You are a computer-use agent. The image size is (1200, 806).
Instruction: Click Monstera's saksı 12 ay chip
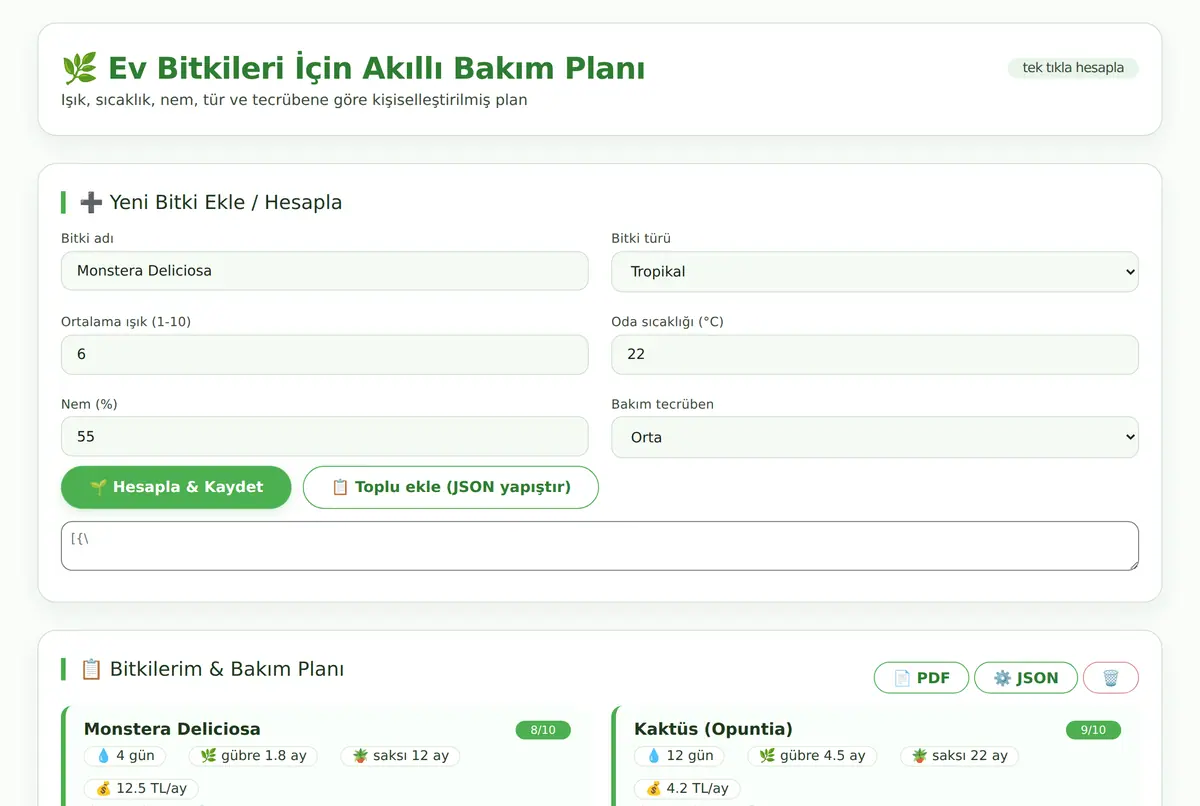click(401, 756)
